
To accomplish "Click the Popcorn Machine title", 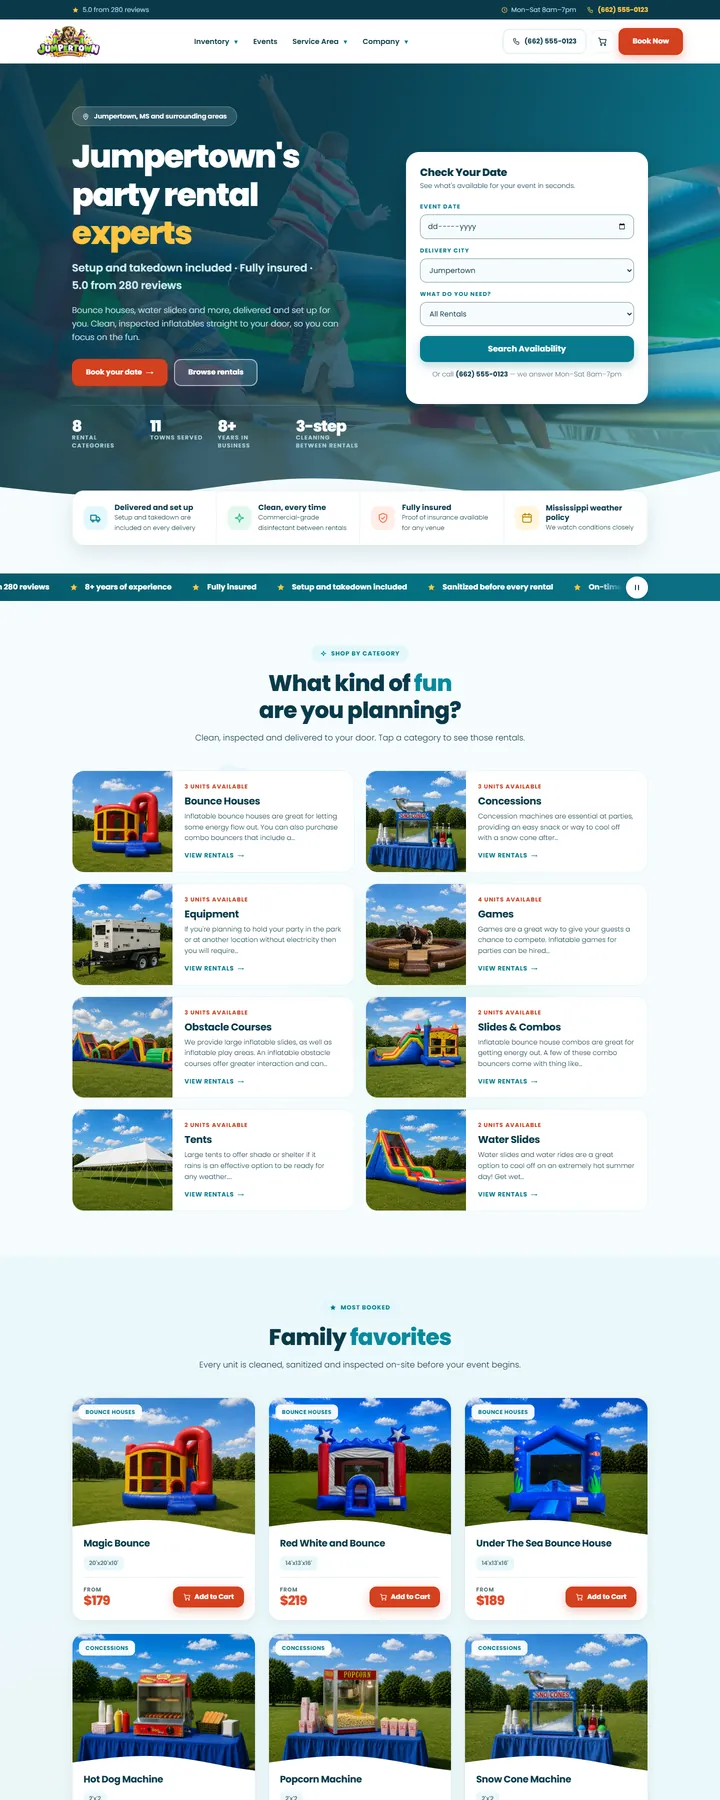I will [321, 1779].
